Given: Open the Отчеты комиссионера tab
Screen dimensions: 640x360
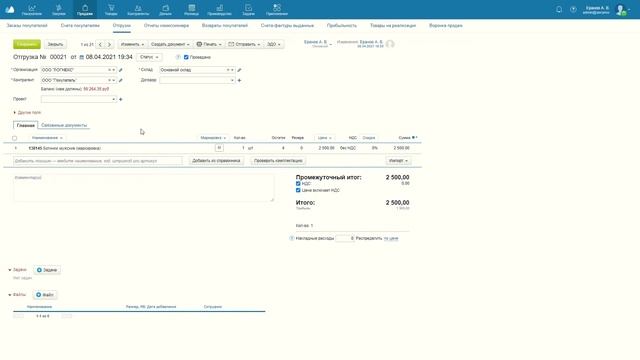Looking at the screenshot, I should (x=166, y=25).
